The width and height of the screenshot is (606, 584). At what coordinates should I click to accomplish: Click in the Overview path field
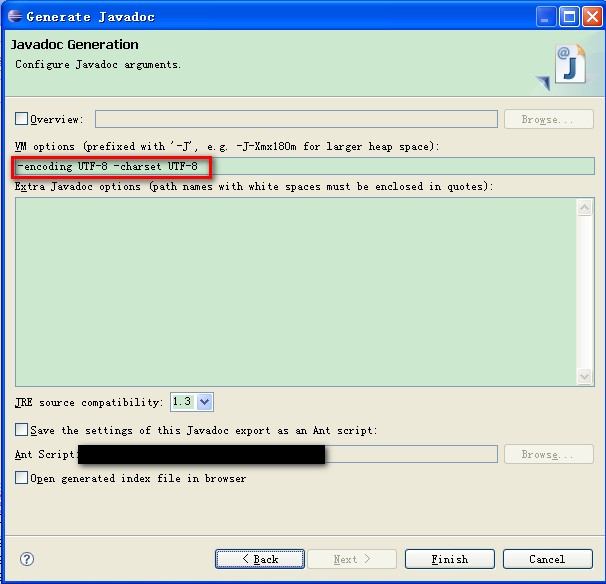296,119
